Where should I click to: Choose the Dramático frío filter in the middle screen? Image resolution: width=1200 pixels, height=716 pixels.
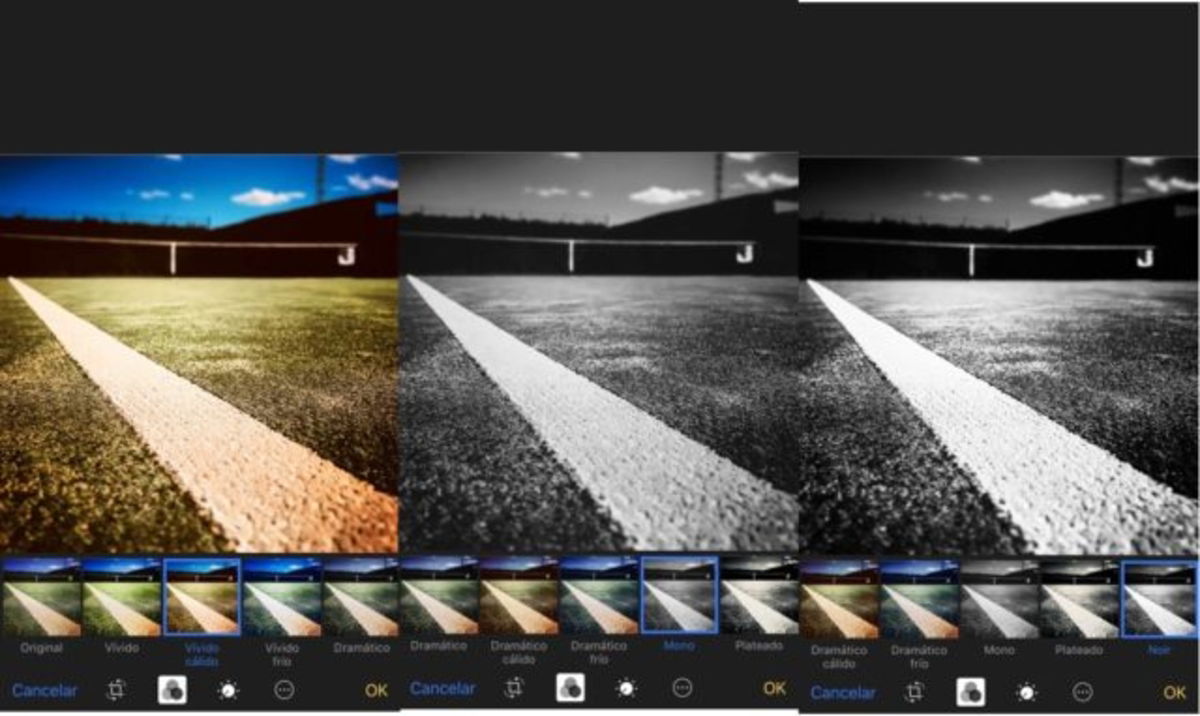tap(599, 595)
